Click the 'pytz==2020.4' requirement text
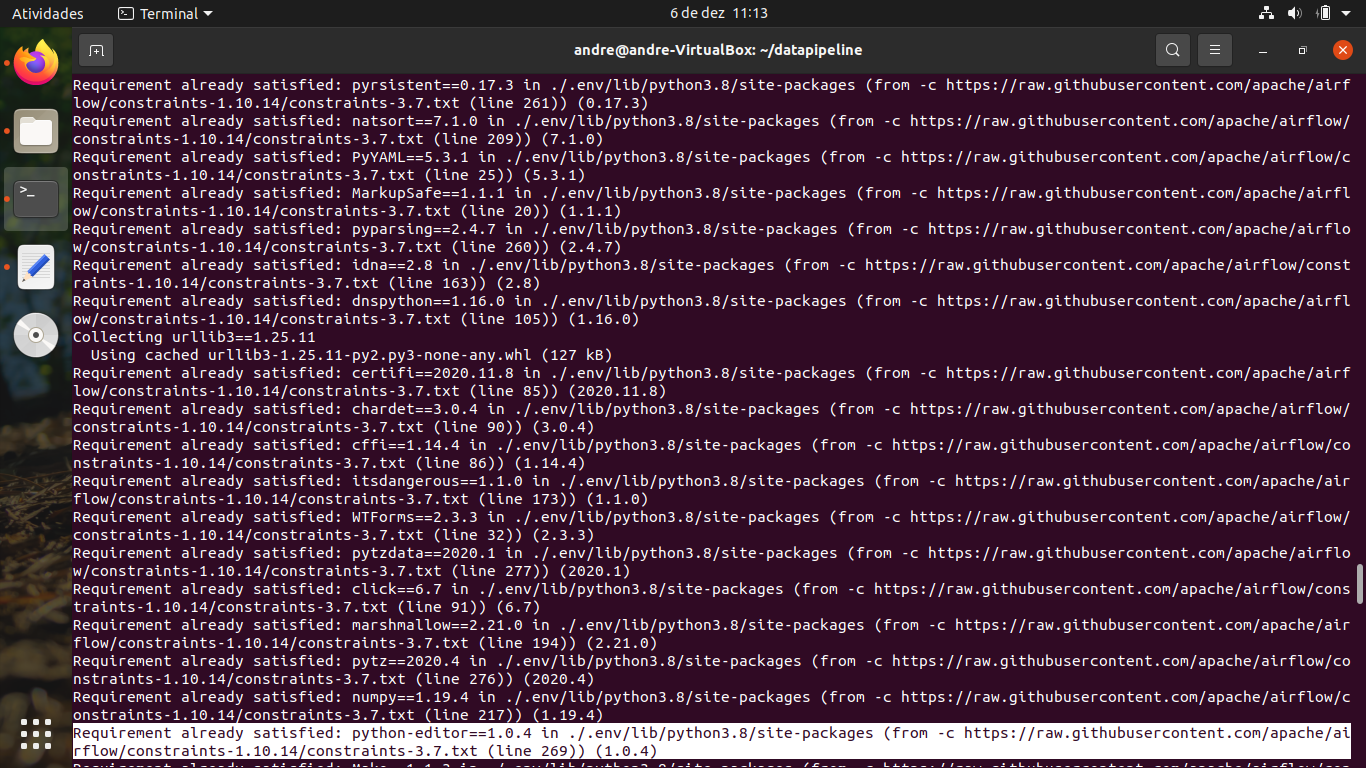Image resolution: width=1366 pixels, height=768 pixels. 405,661
